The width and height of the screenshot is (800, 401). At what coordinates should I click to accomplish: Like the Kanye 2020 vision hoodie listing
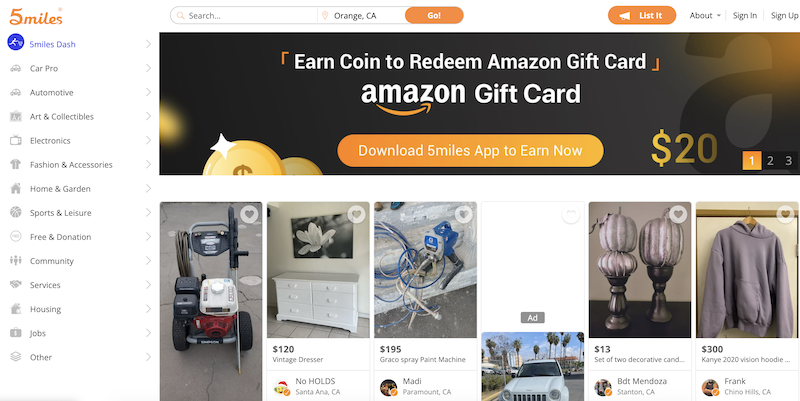(785, 215)
